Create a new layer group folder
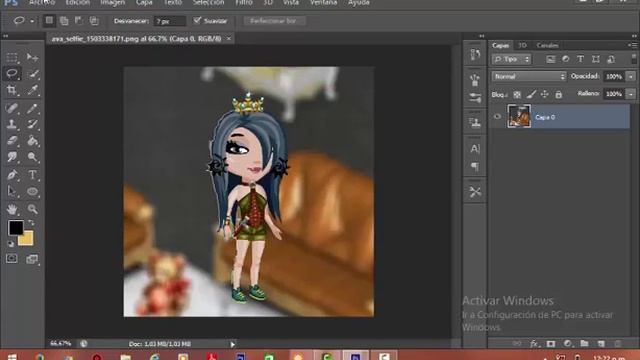The image size is (640, 360). (584, 344)
